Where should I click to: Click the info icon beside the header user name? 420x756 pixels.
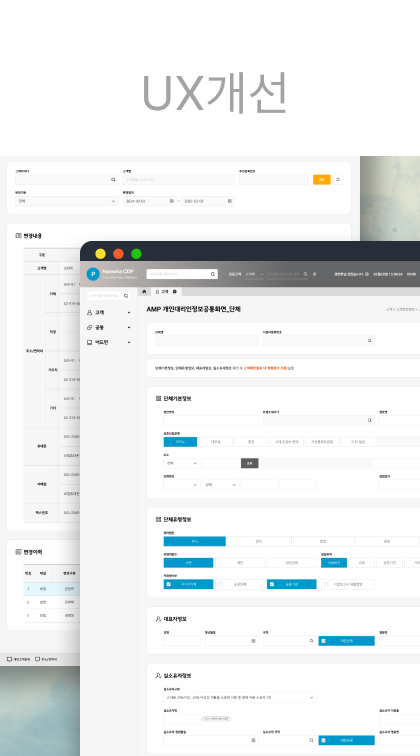[367, 274]
